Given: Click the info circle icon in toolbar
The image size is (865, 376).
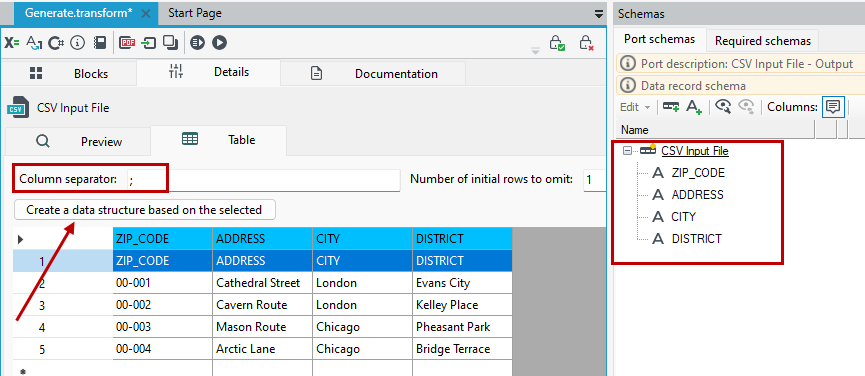Looking at the screenshot, I should point(78,42).
